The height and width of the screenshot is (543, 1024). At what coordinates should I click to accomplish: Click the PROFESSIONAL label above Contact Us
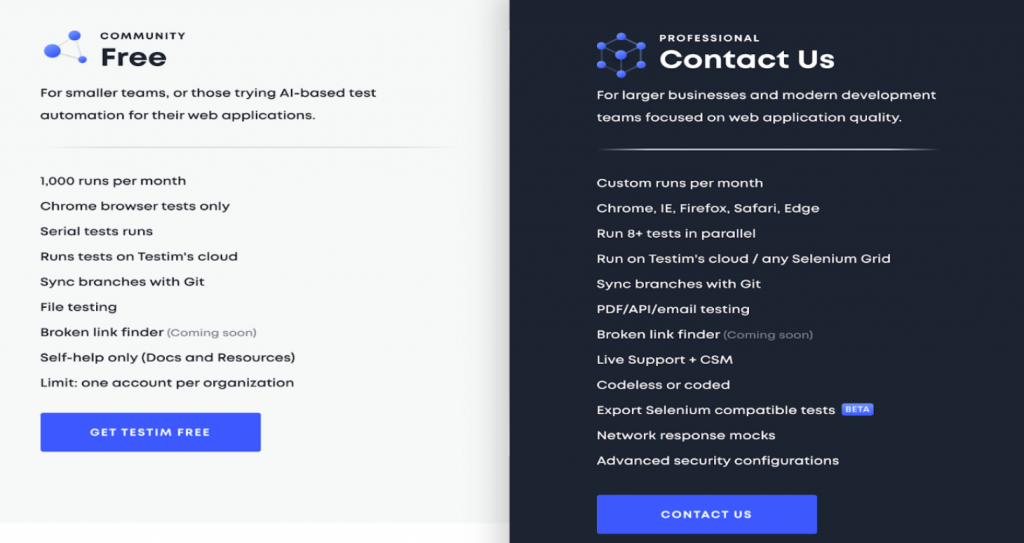pyautogui.click(x=709, y=39)
